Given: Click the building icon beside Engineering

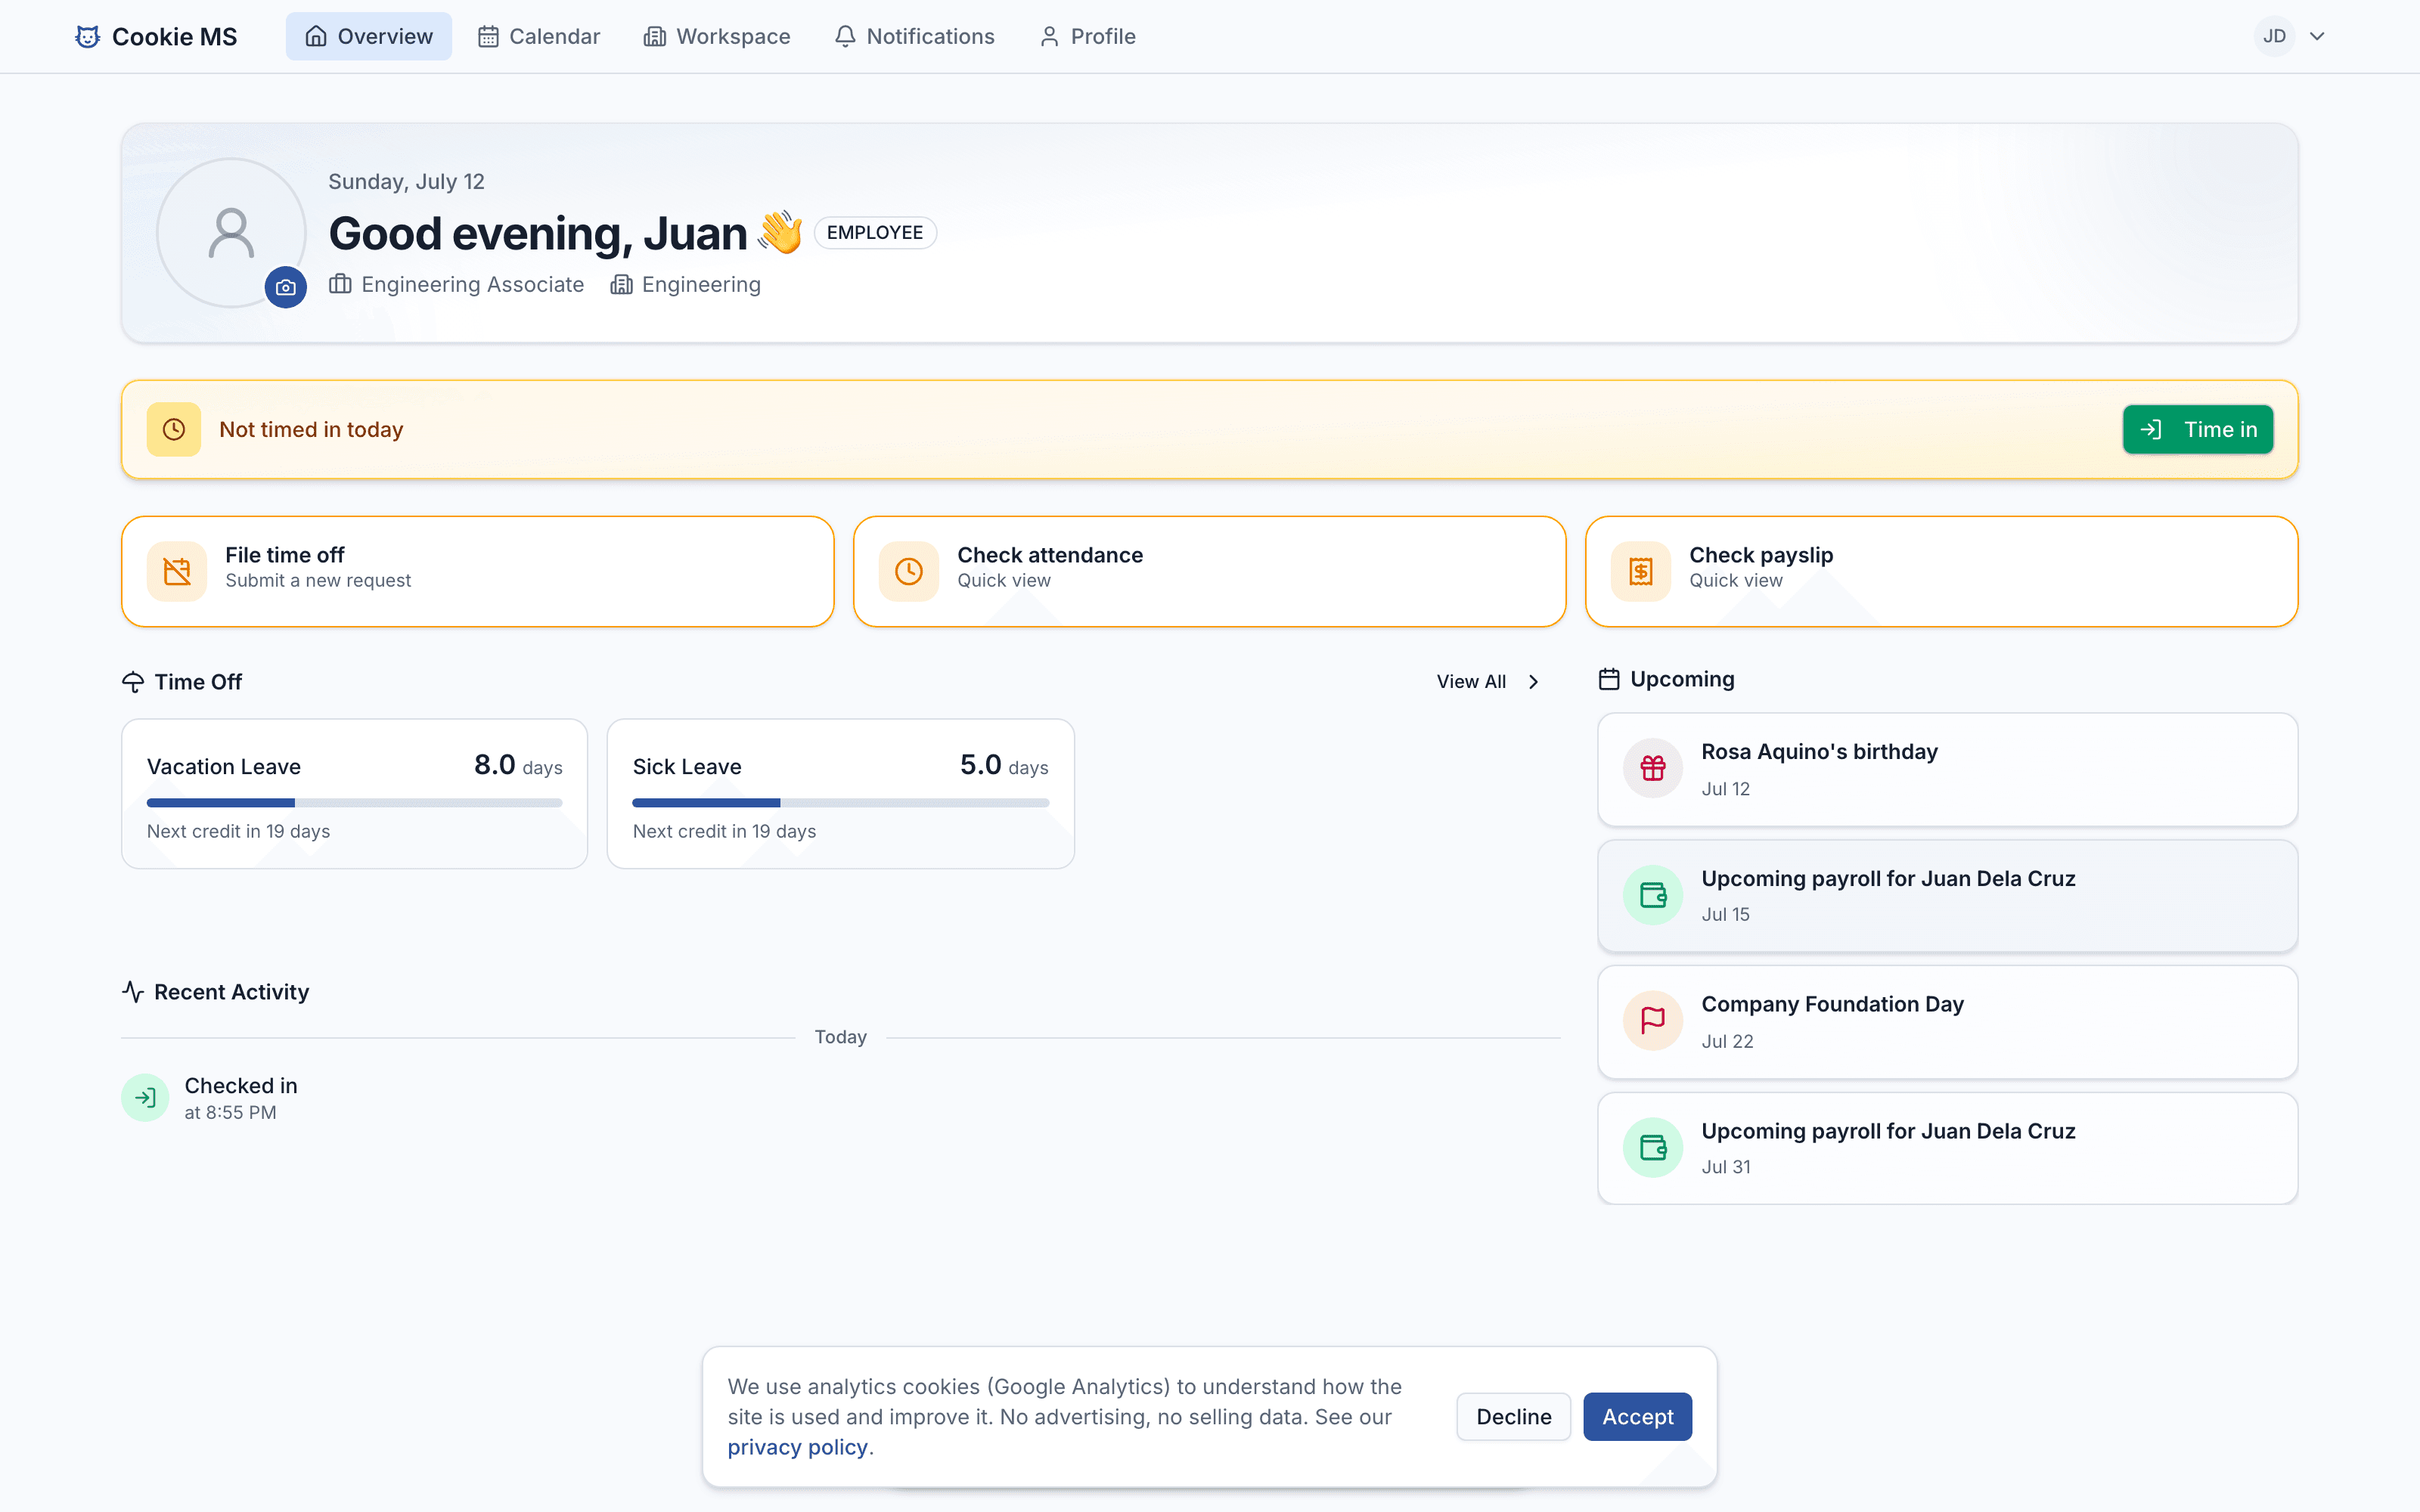Looking at the screenshot, I should 621,285.
